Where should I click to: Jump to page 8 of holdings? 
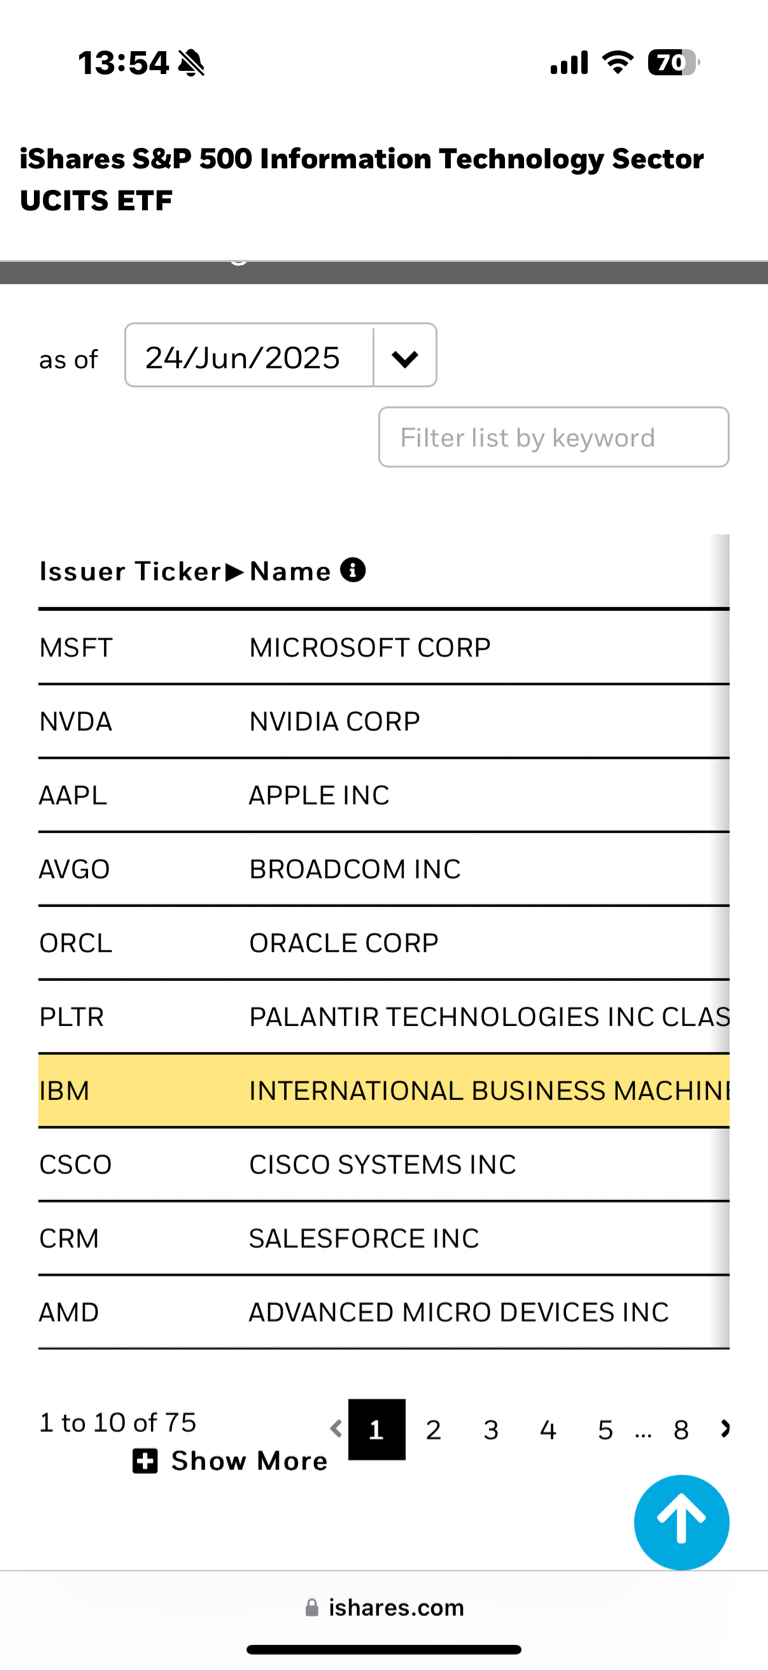pyautogui.click(x=681, y=1430)
